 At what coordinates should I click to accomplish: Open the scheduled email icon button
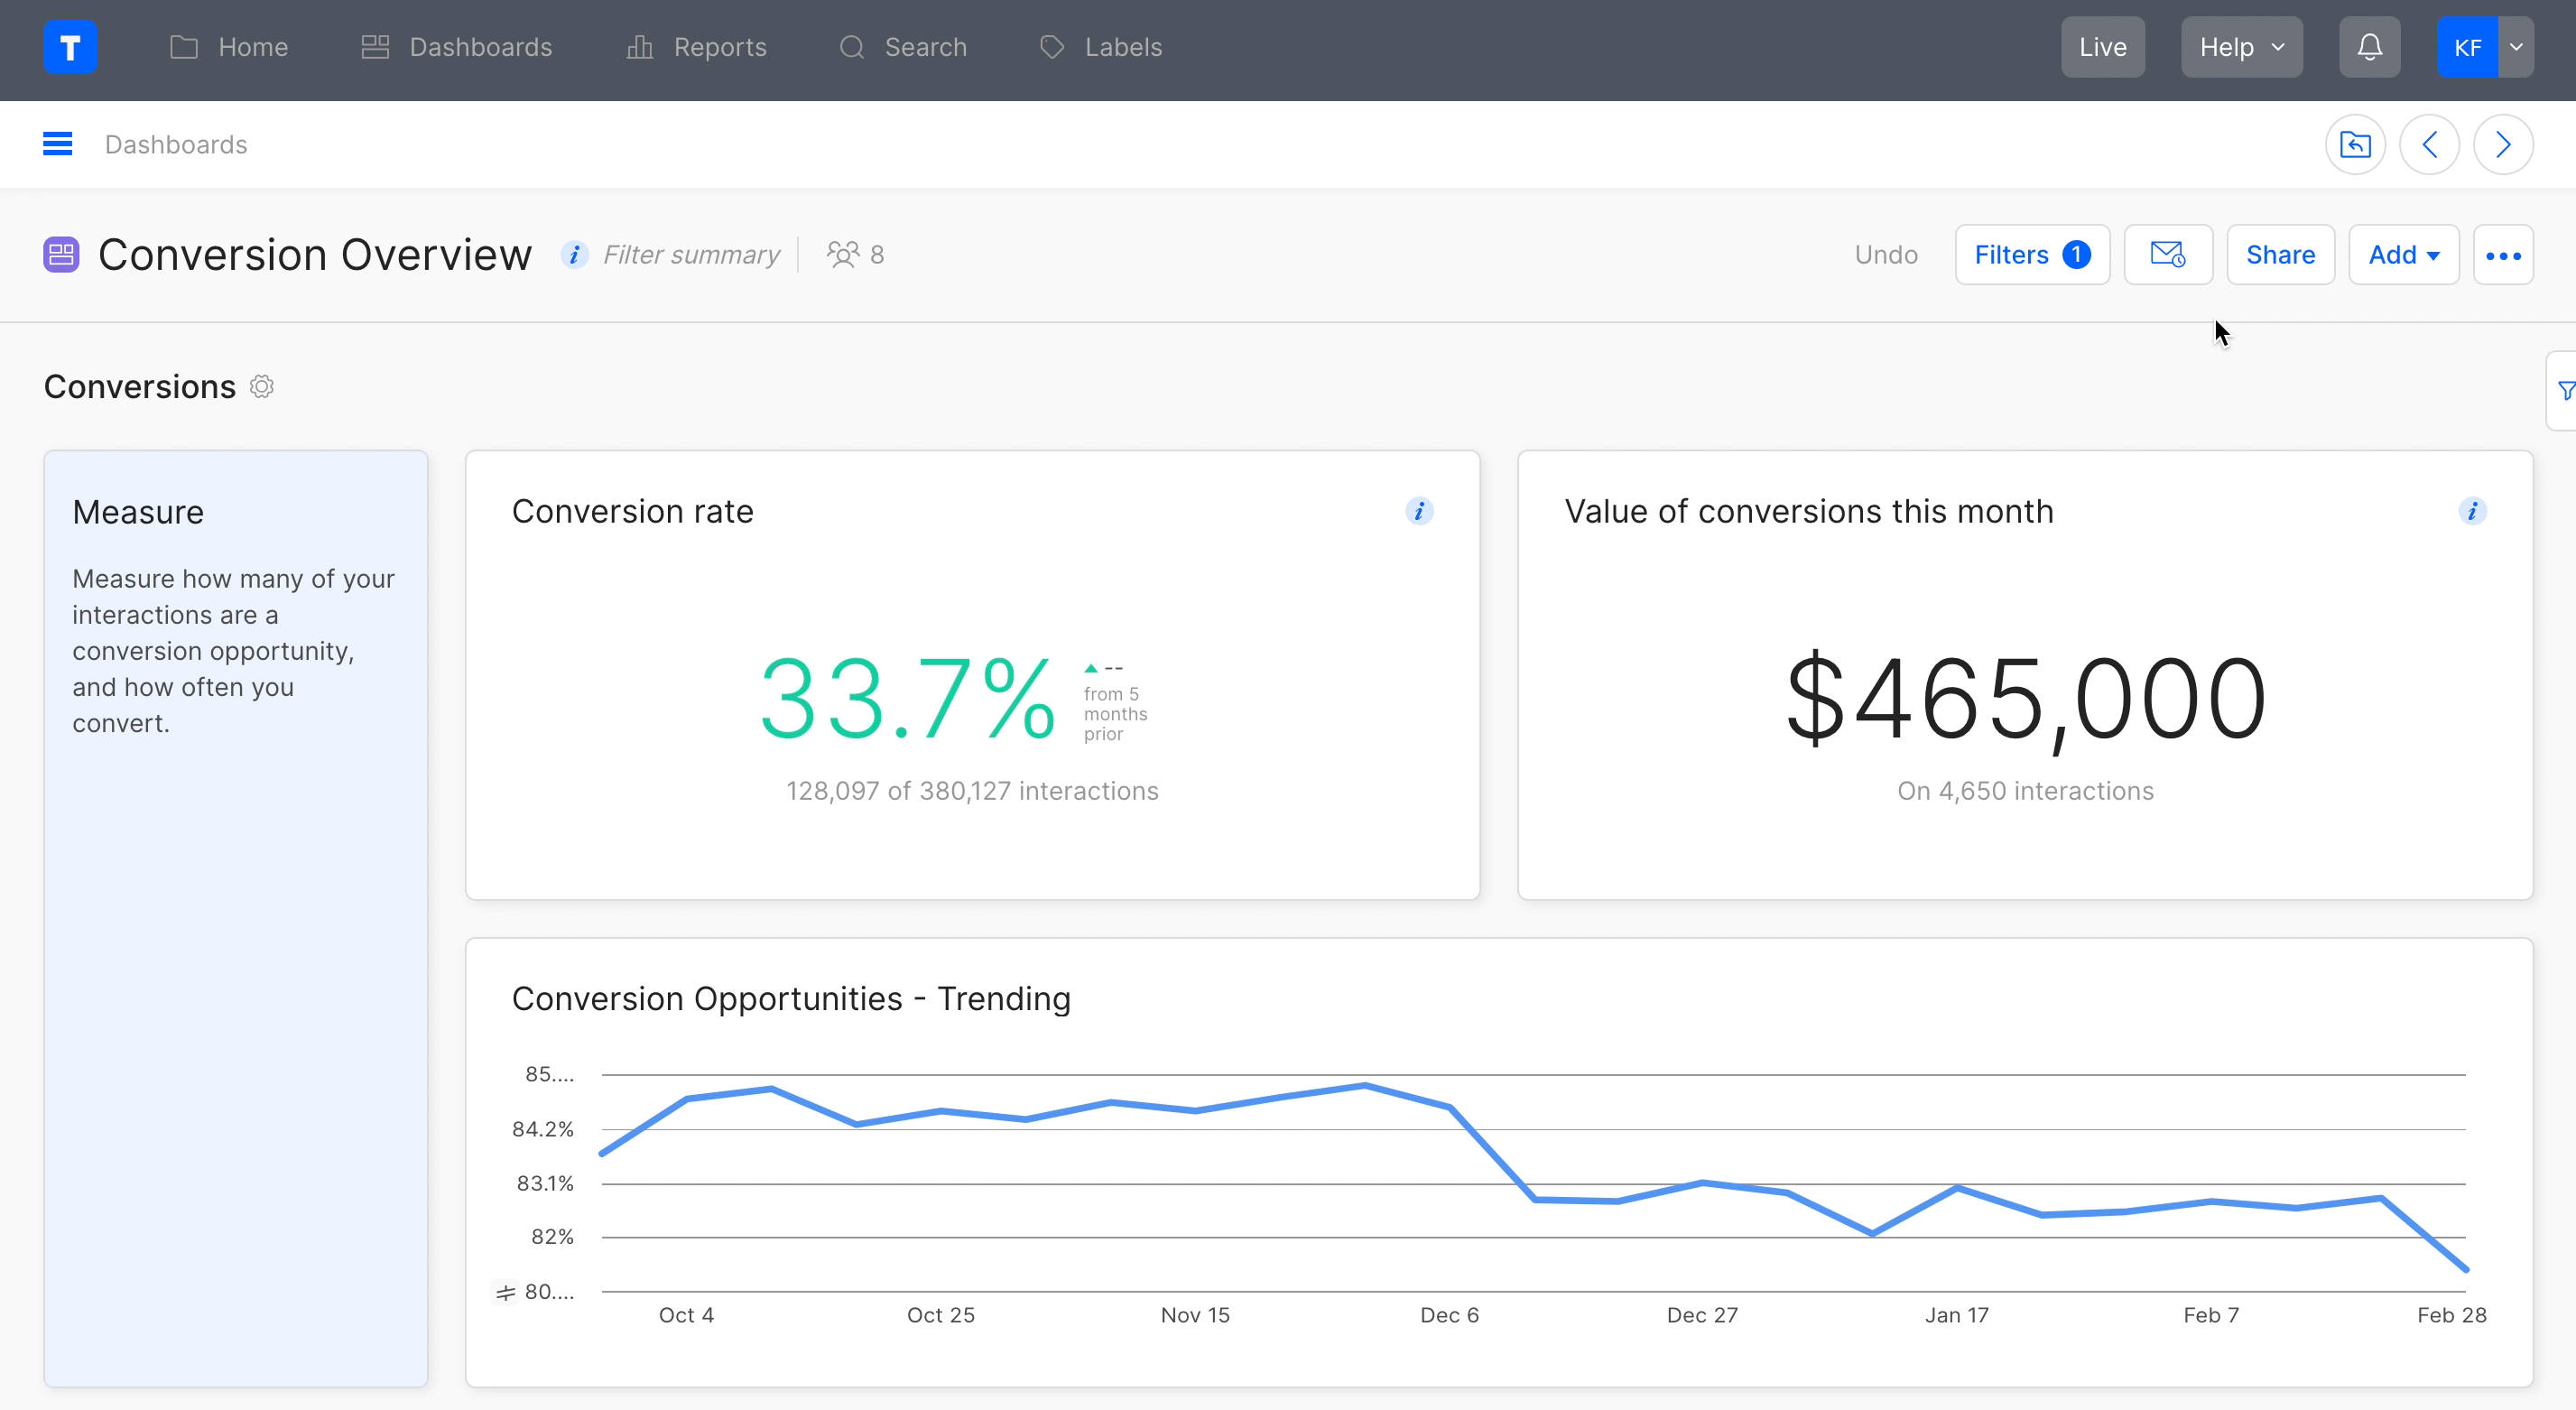2167,255
